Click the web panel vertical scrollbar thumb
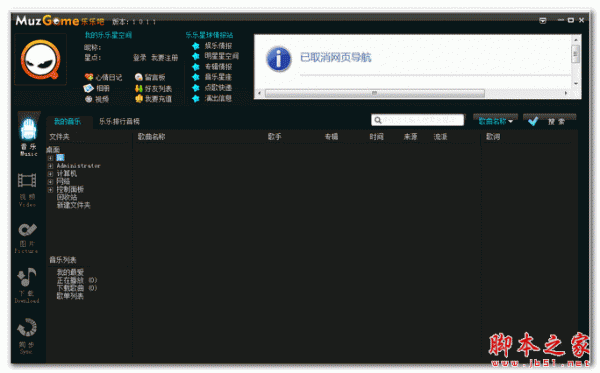 [576, 54]
